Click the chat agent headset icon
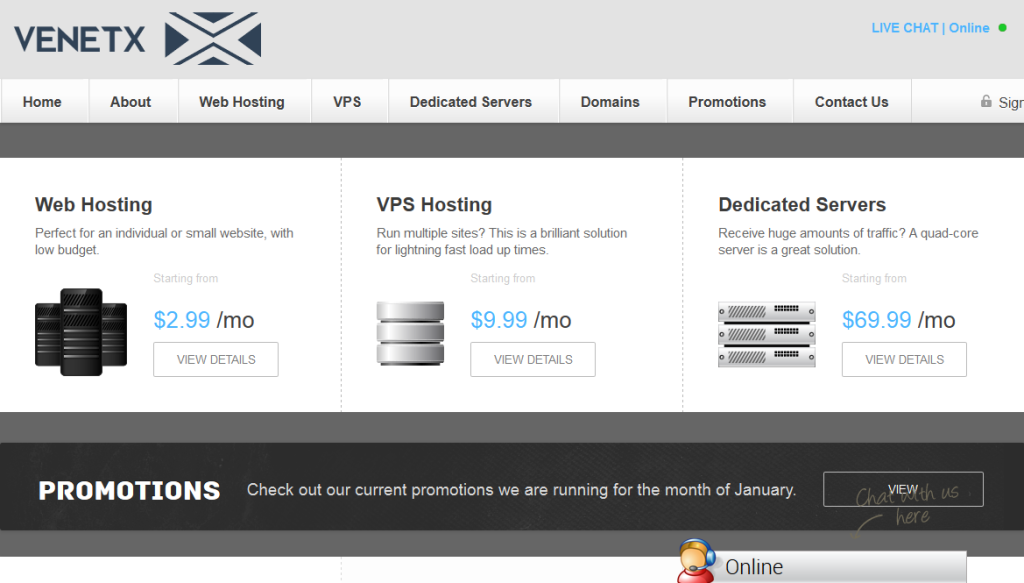Viewport: 1024px width, 583px height. click(697, 561)
